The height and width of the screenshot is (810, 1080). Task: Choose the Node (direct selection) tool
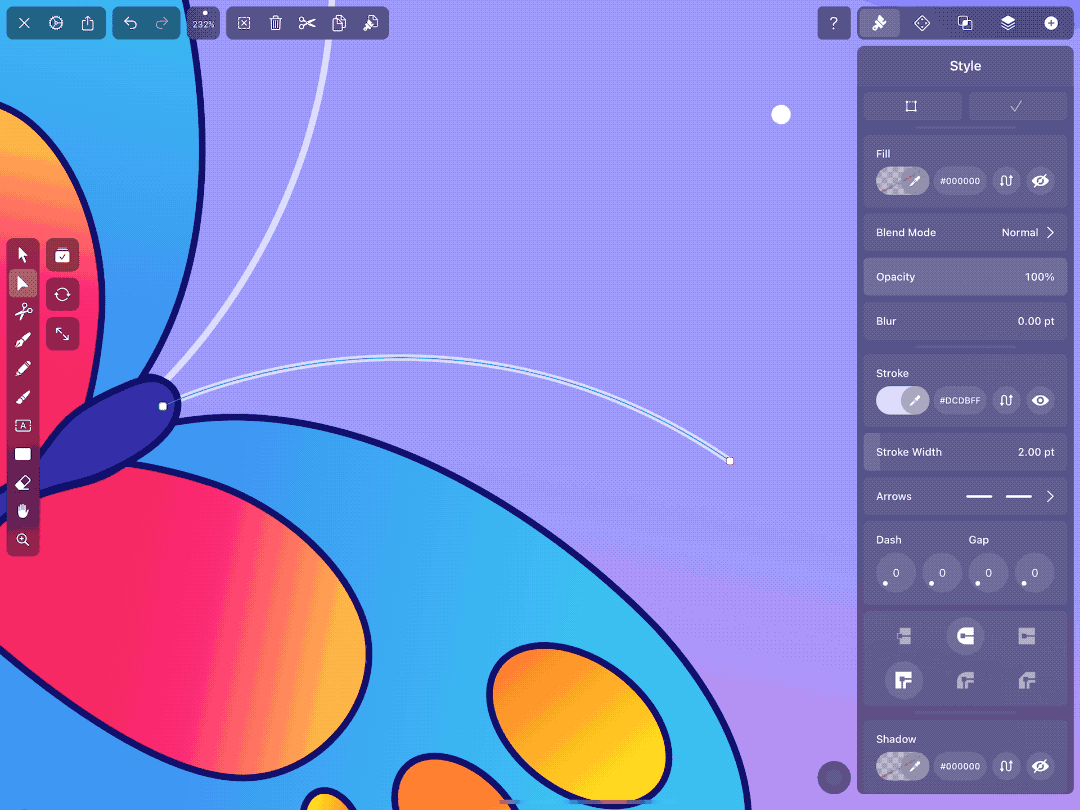point(23,284)
